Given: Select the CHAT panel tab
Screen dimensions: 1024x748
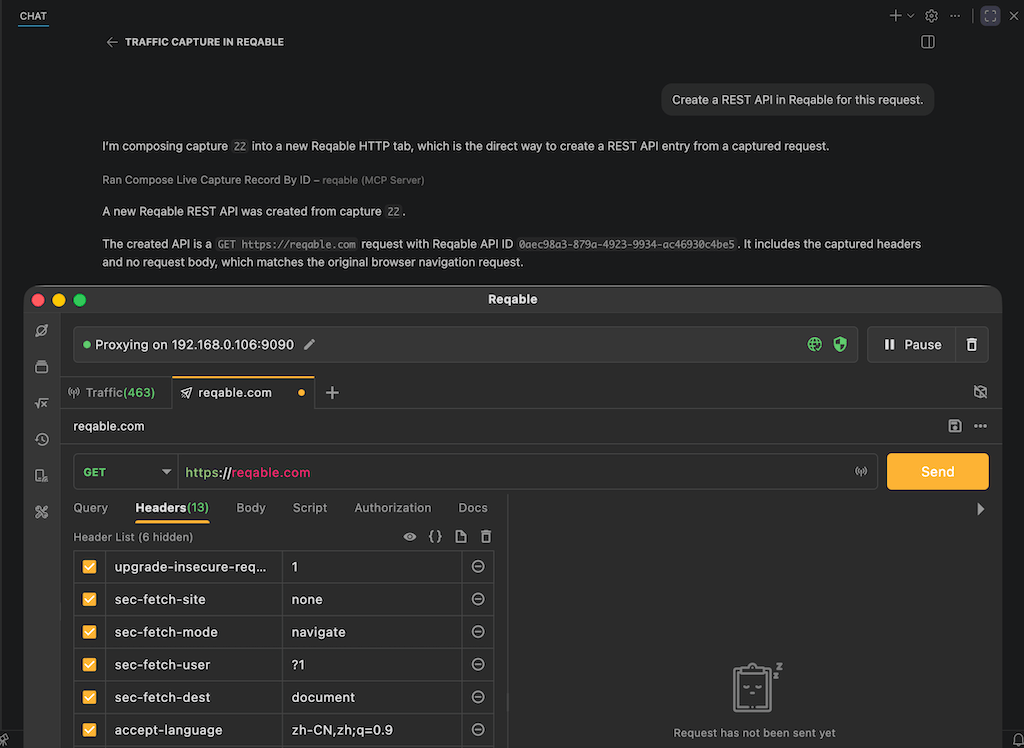Looking at the screenshot, I should click(33, 16).
